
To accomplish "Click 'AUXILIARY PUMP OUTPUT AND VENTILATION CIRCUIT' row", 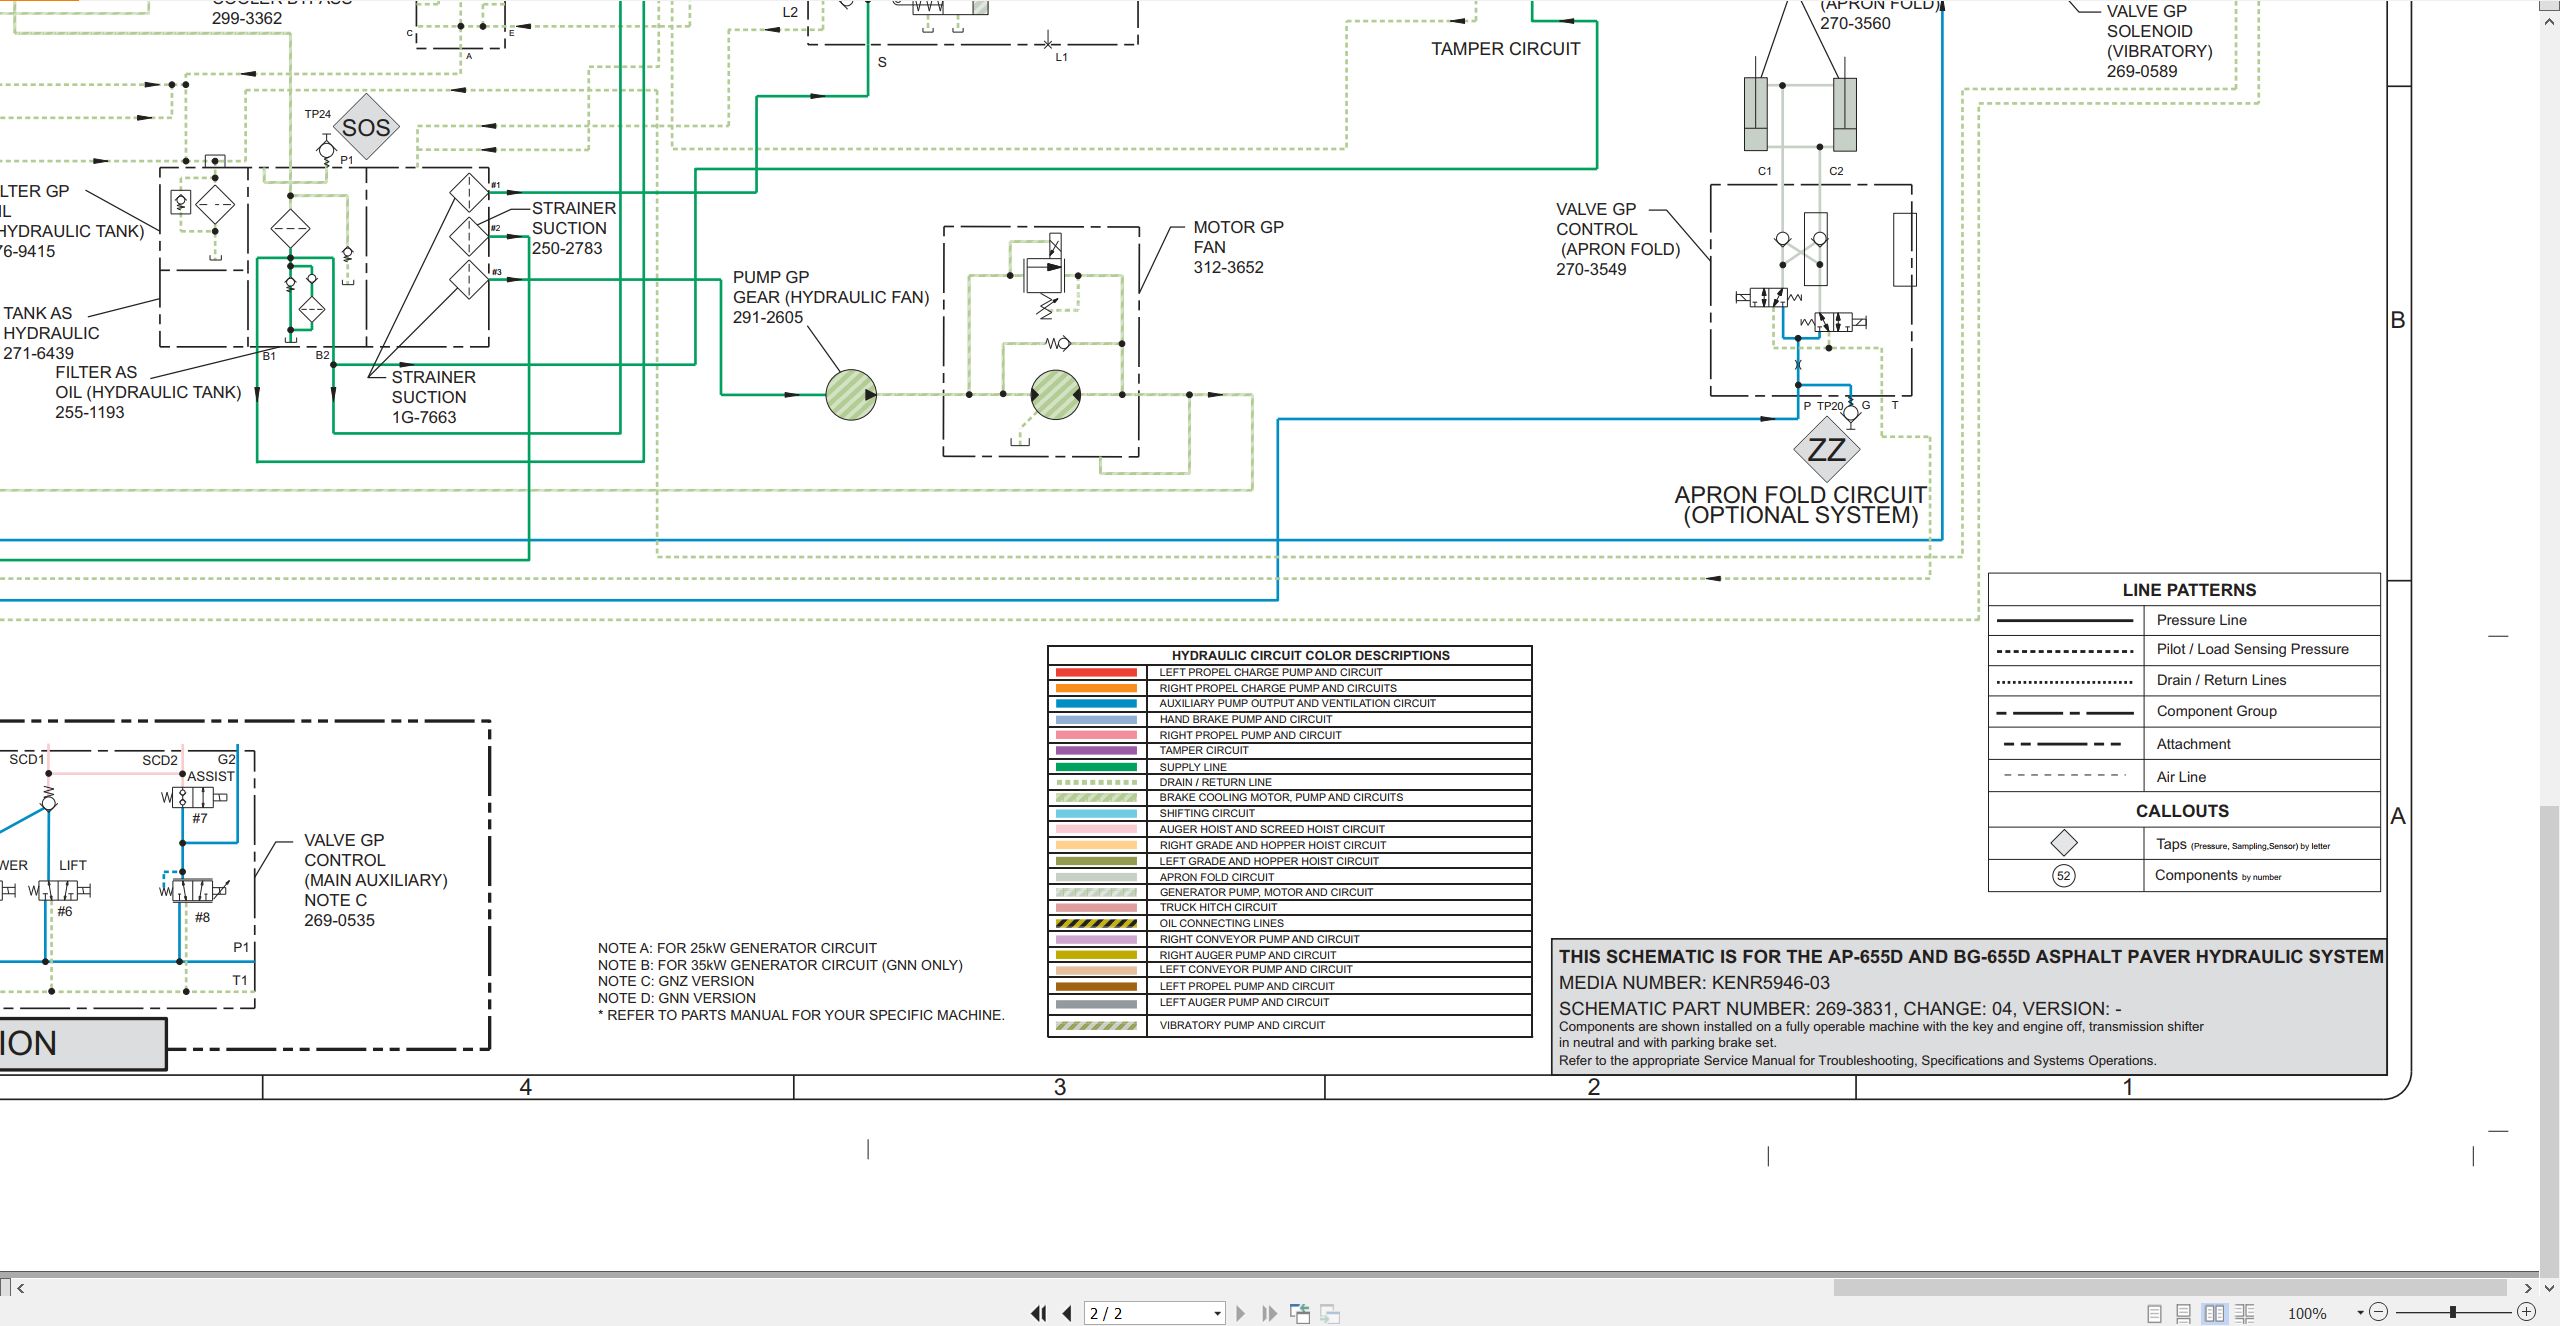I will pos(1290,704).
